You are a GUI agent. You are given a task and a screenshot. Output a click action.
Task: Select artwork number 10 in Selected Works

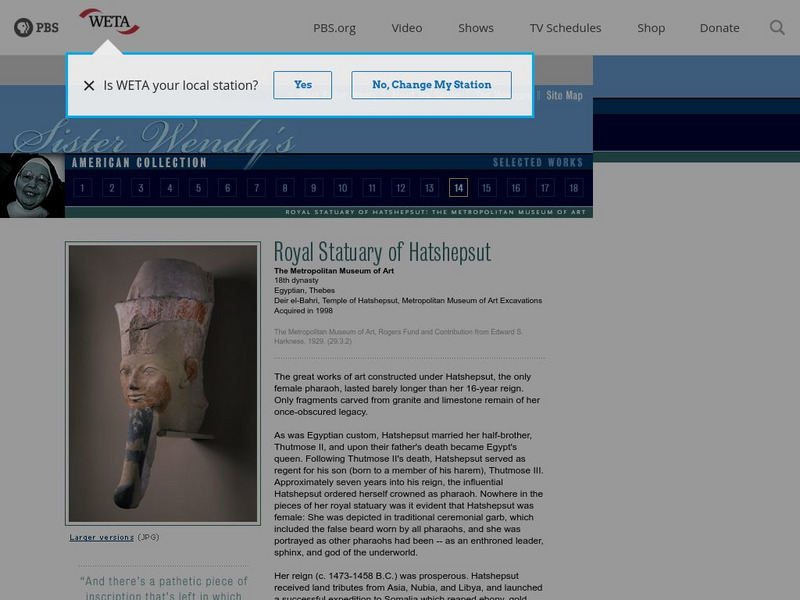tap(342, 186)
